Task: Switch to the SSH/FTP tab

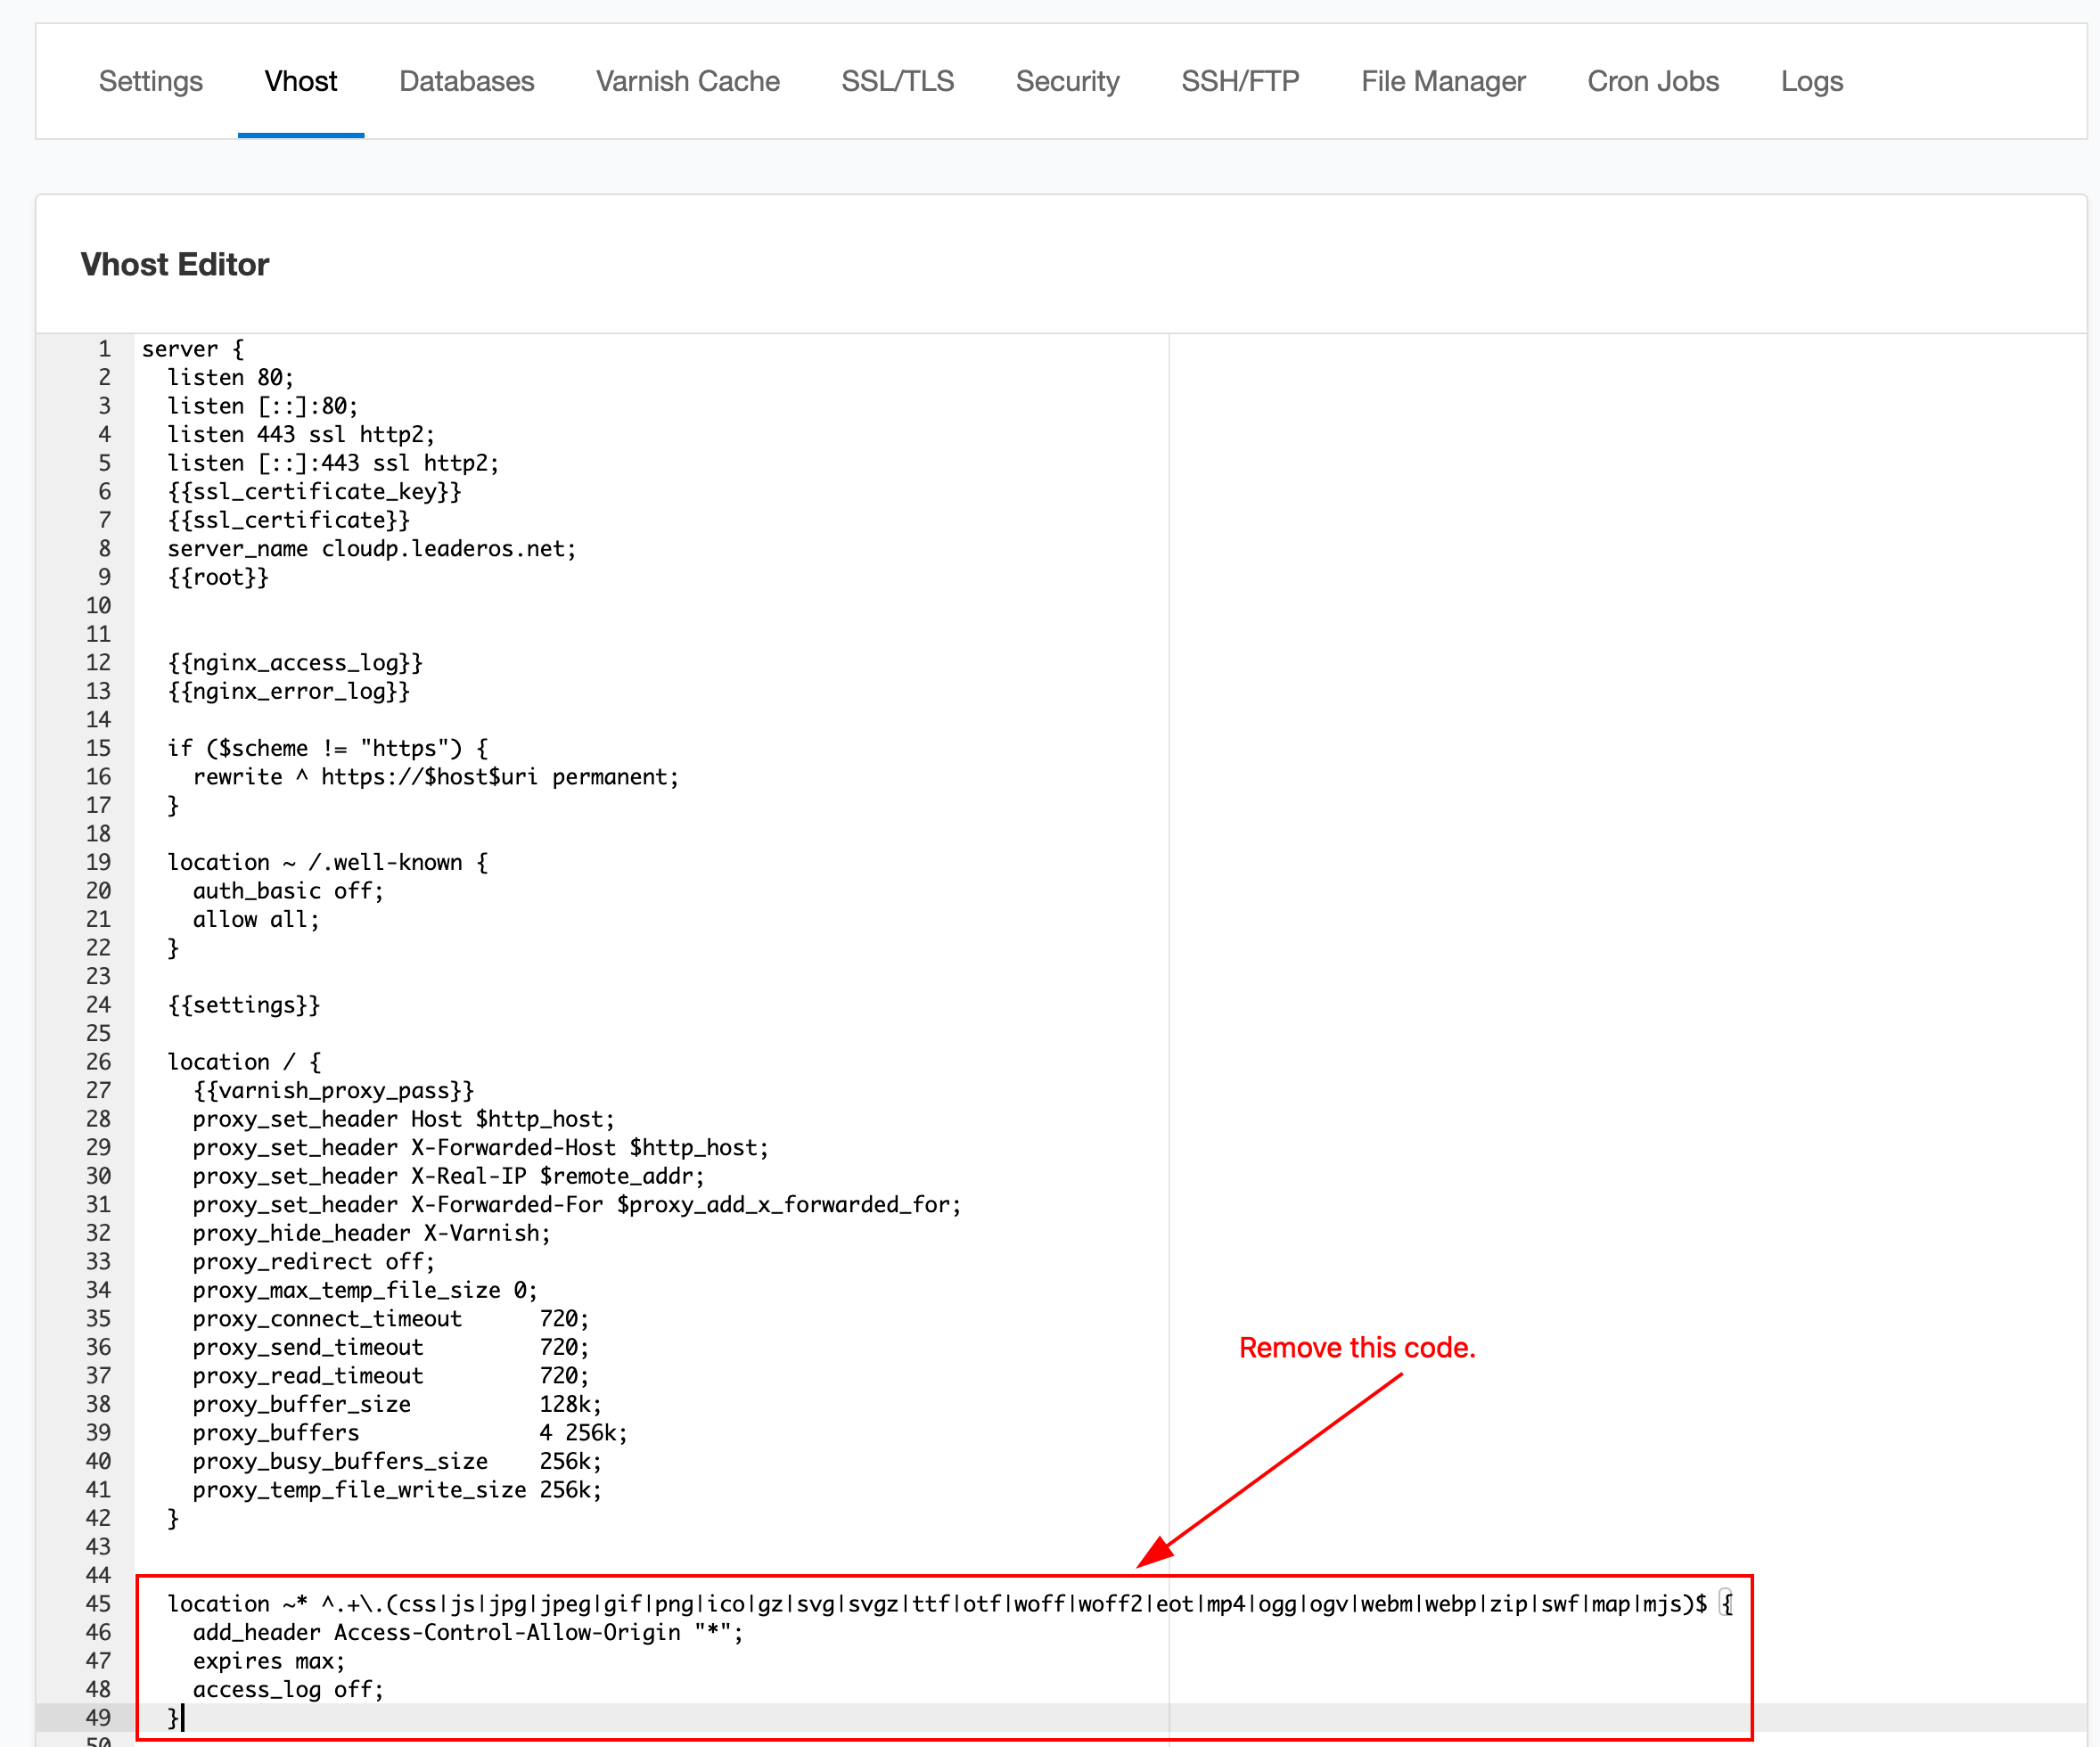Action: tap(1239, 81)
